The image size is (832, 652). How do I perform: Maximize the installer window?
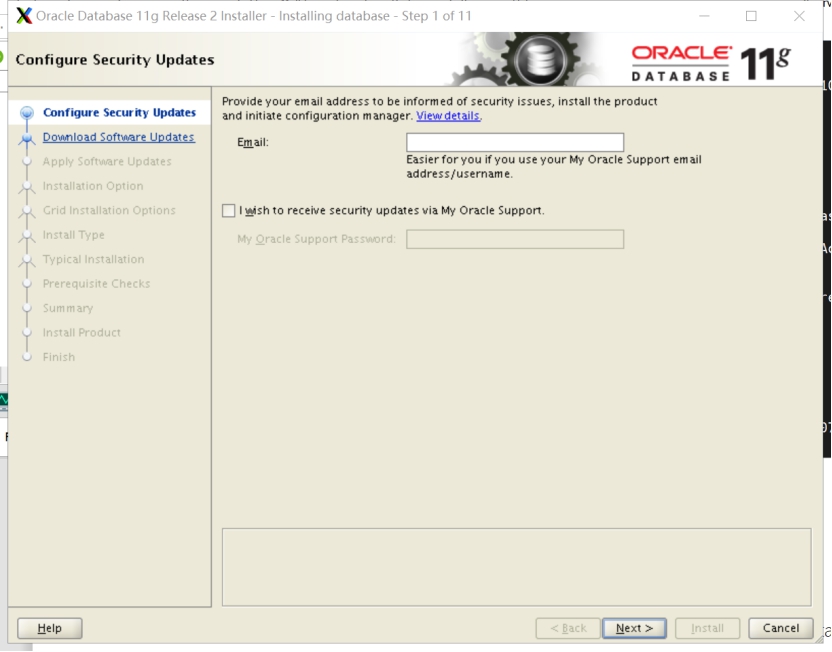click(x=751, y=16)
